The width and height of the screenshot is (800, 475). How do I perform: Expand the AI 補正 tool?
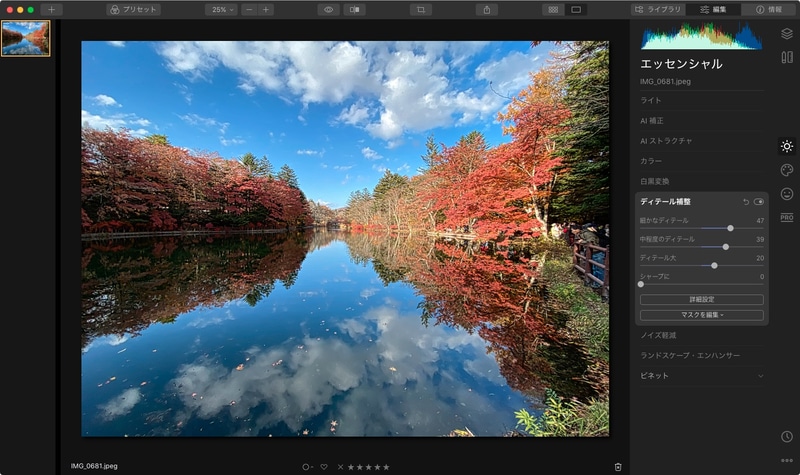click(702, 121)
